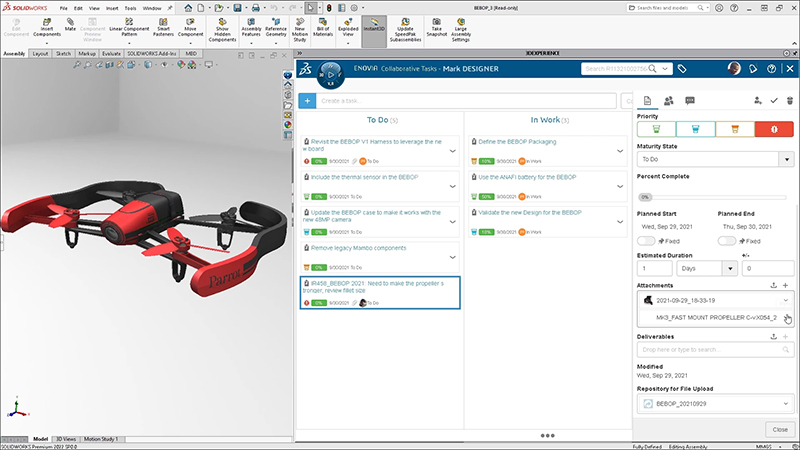Click Show Hidden Components
Image resolution: width=800 pixels, height=450 pixels.
tap(222, 30)
